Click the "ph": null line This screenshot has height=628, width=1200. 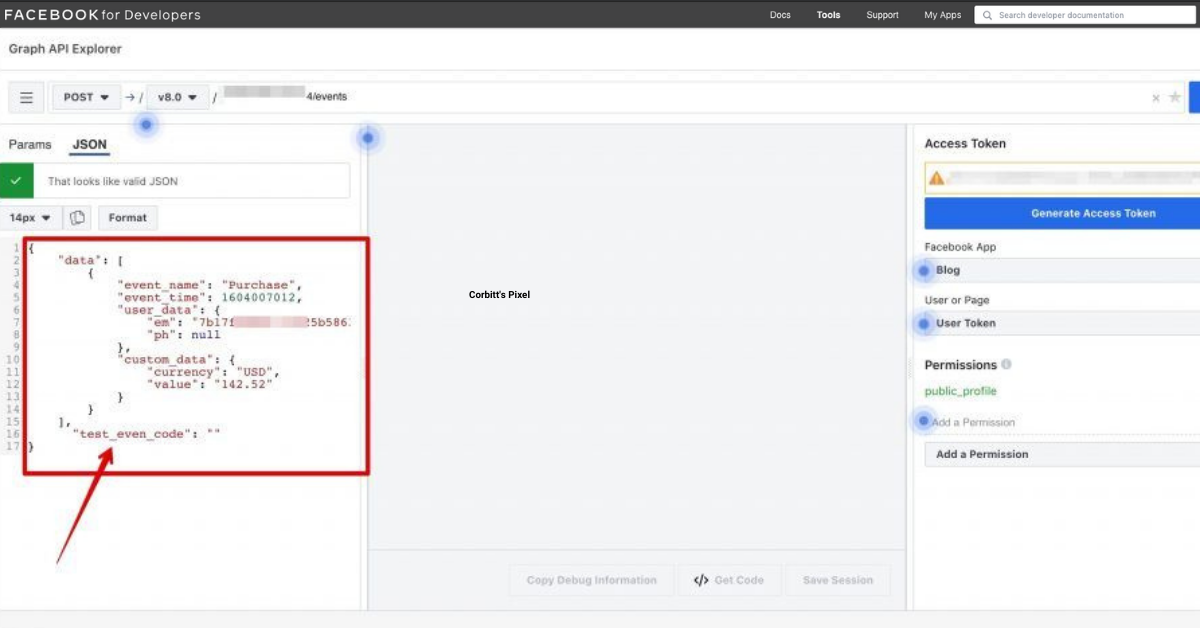(x=184, y=335)
